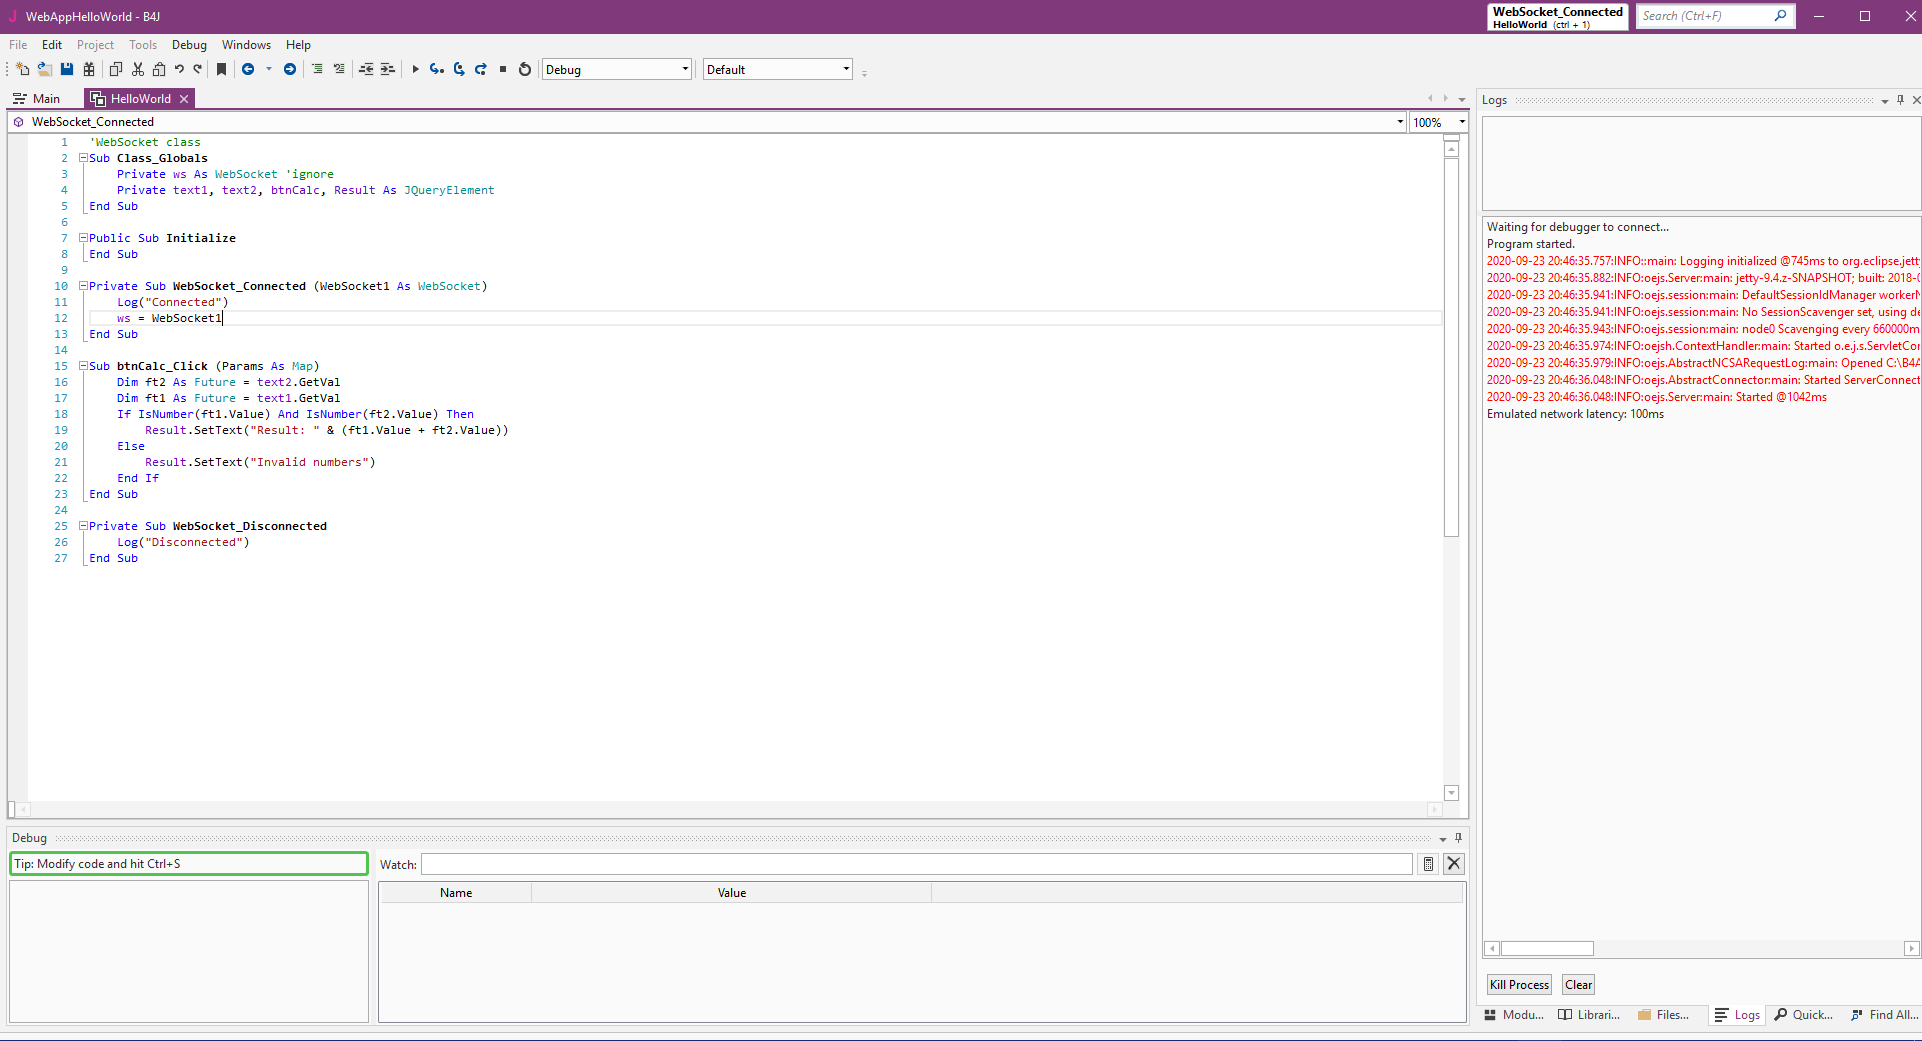Click the Open project toolbar icon
This screenshot has height=1041, width=1922.
(45, 69)
